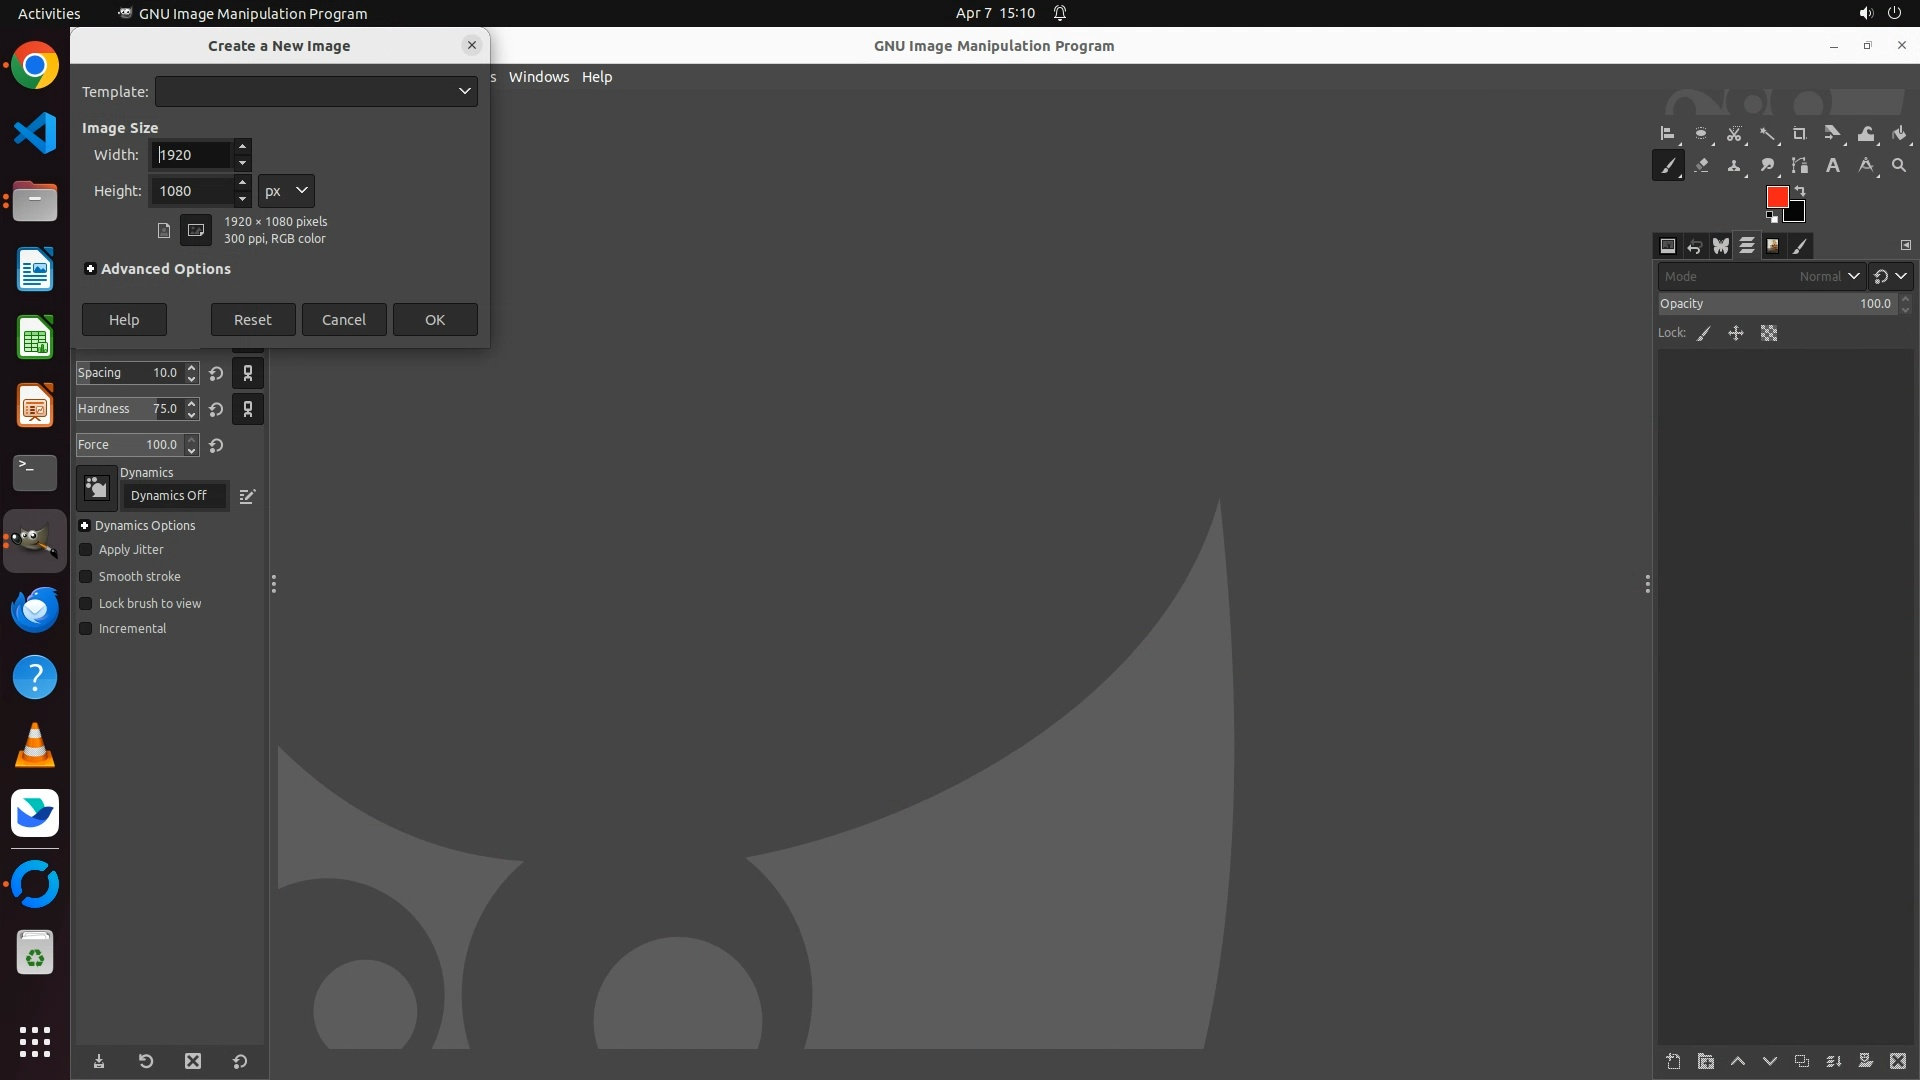Screen dimensions: 1920x1080
Task: Click the Reset button in the dialog
Action: 252,320
